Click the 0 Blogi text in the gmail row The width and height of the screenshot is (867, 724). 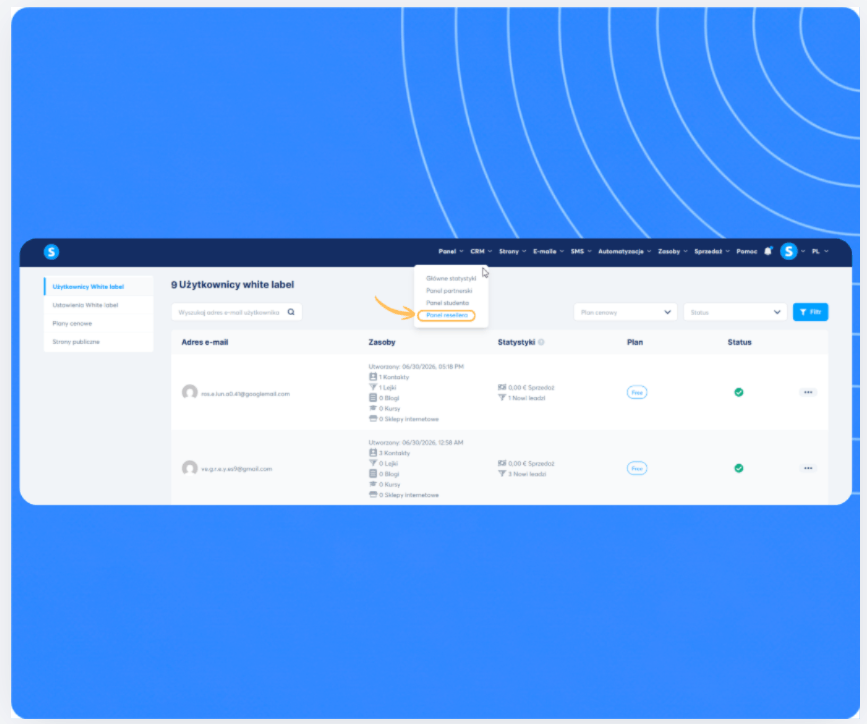point(389,474)
